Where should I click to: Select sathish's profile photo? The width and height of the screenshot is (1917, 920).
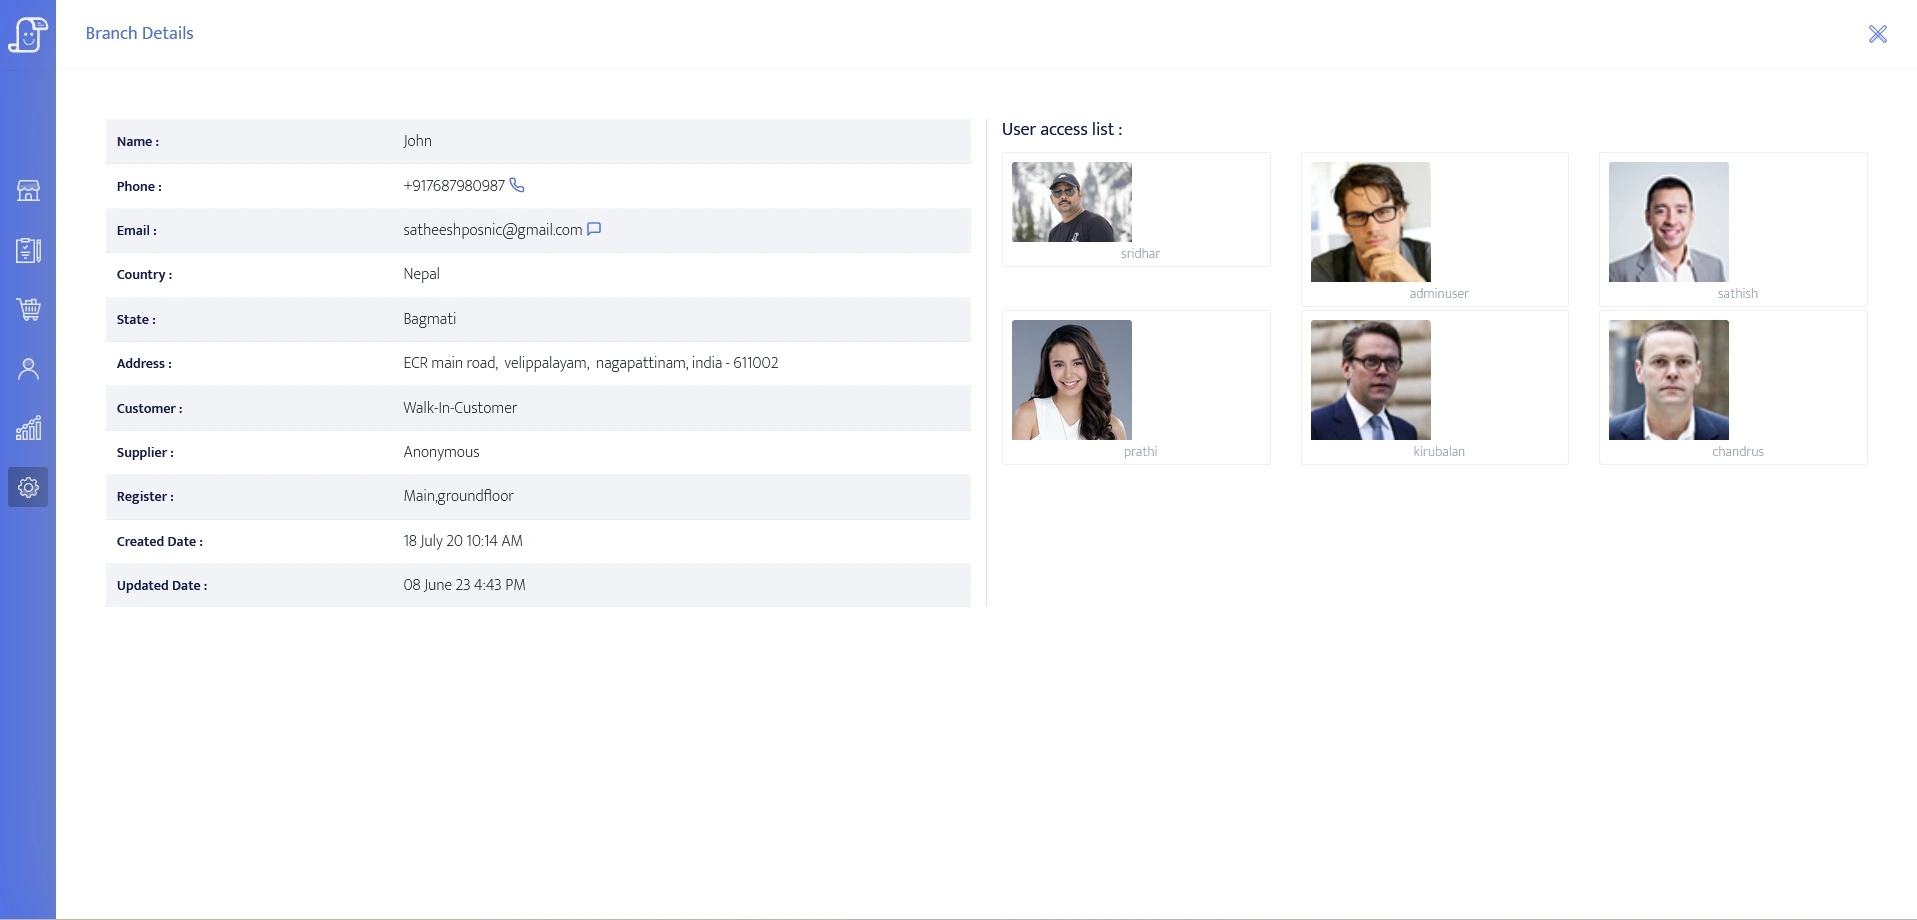1668,222
